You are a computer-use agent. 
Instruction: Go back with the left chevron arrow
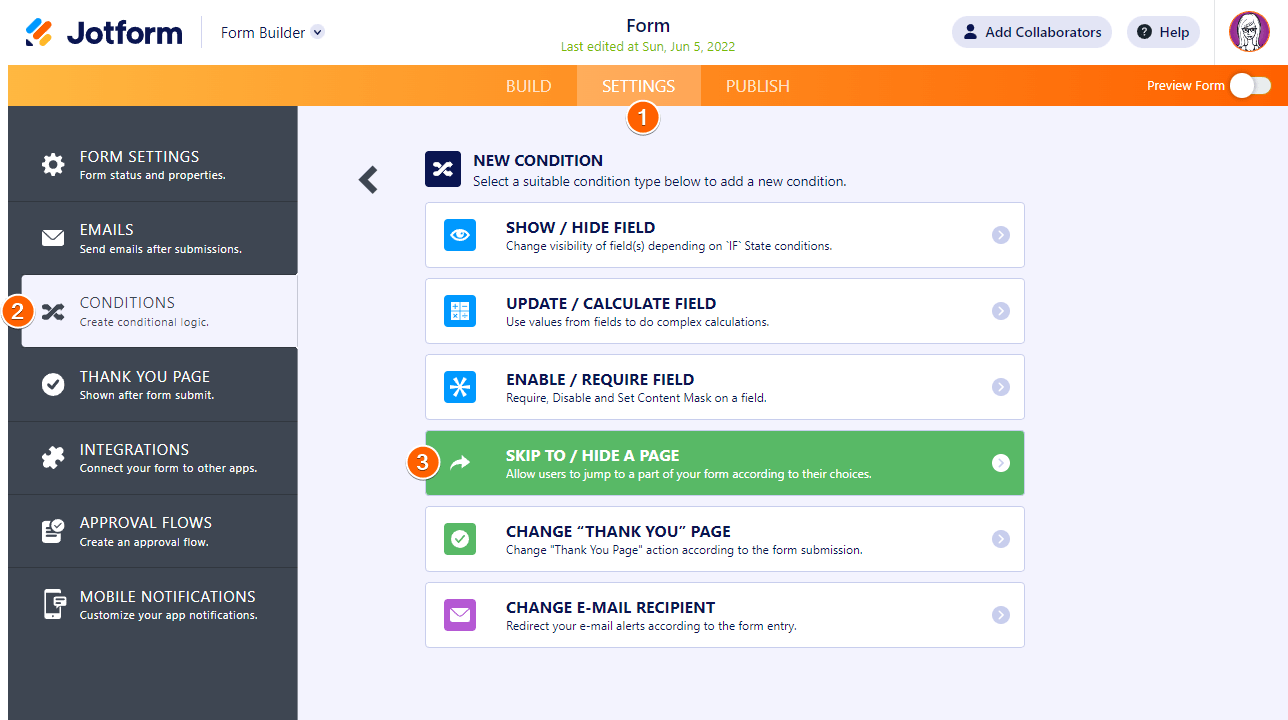(x=369, y=180)
